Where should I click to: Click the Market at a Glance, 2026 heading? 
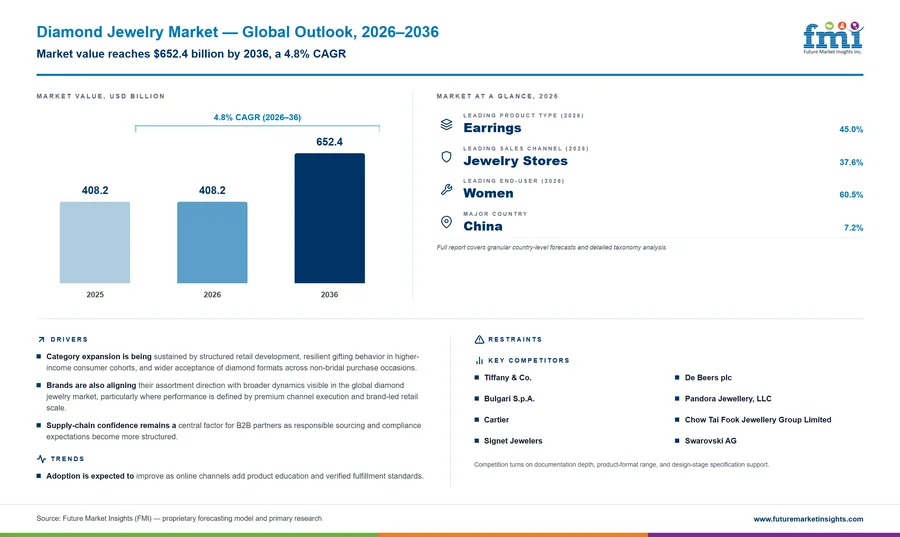tap(497, 96)
